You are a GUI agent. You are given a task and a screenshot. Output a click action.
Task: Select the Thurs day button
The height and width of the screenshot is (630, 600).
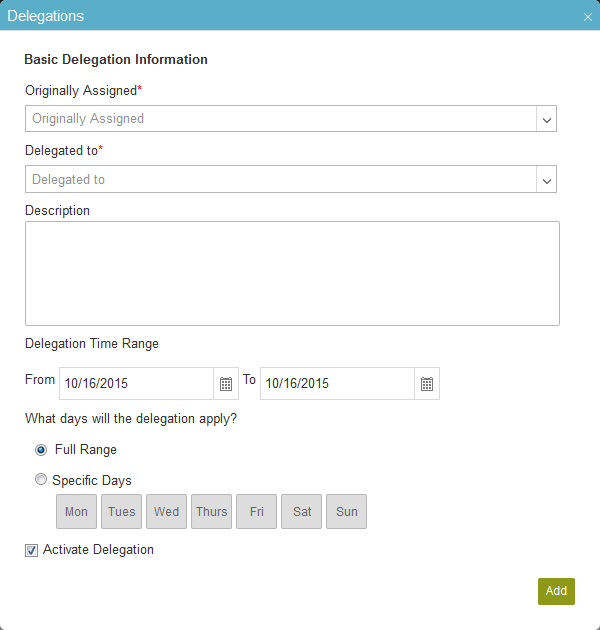tap(211, 511)
